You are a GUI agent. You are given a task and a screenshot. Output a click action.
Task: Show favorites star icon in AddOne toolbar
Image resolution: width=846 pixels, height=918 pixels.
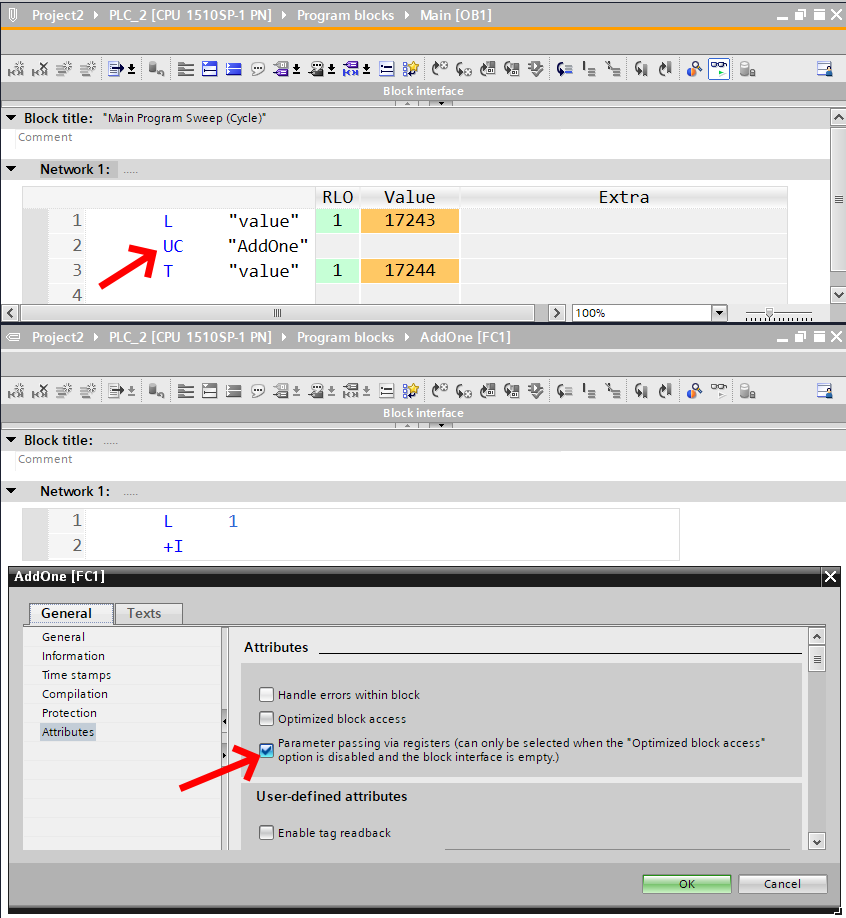pos(411,391)
